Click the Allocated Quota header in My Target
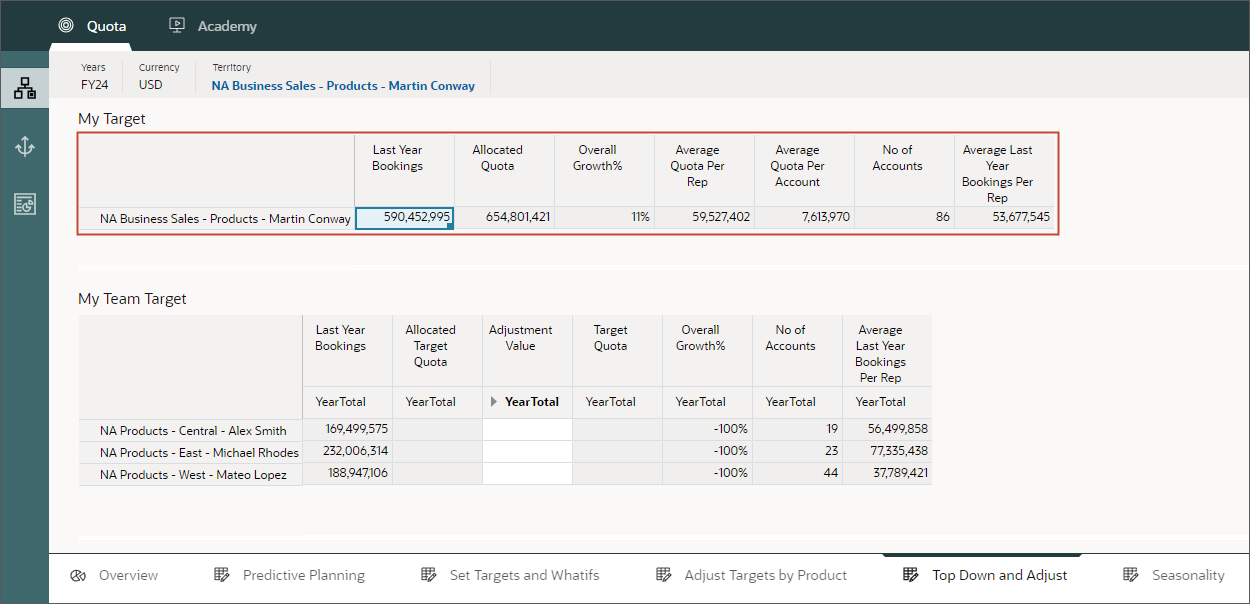The width and height of the screenshot is (1250, 604). [x=504, y=171]
